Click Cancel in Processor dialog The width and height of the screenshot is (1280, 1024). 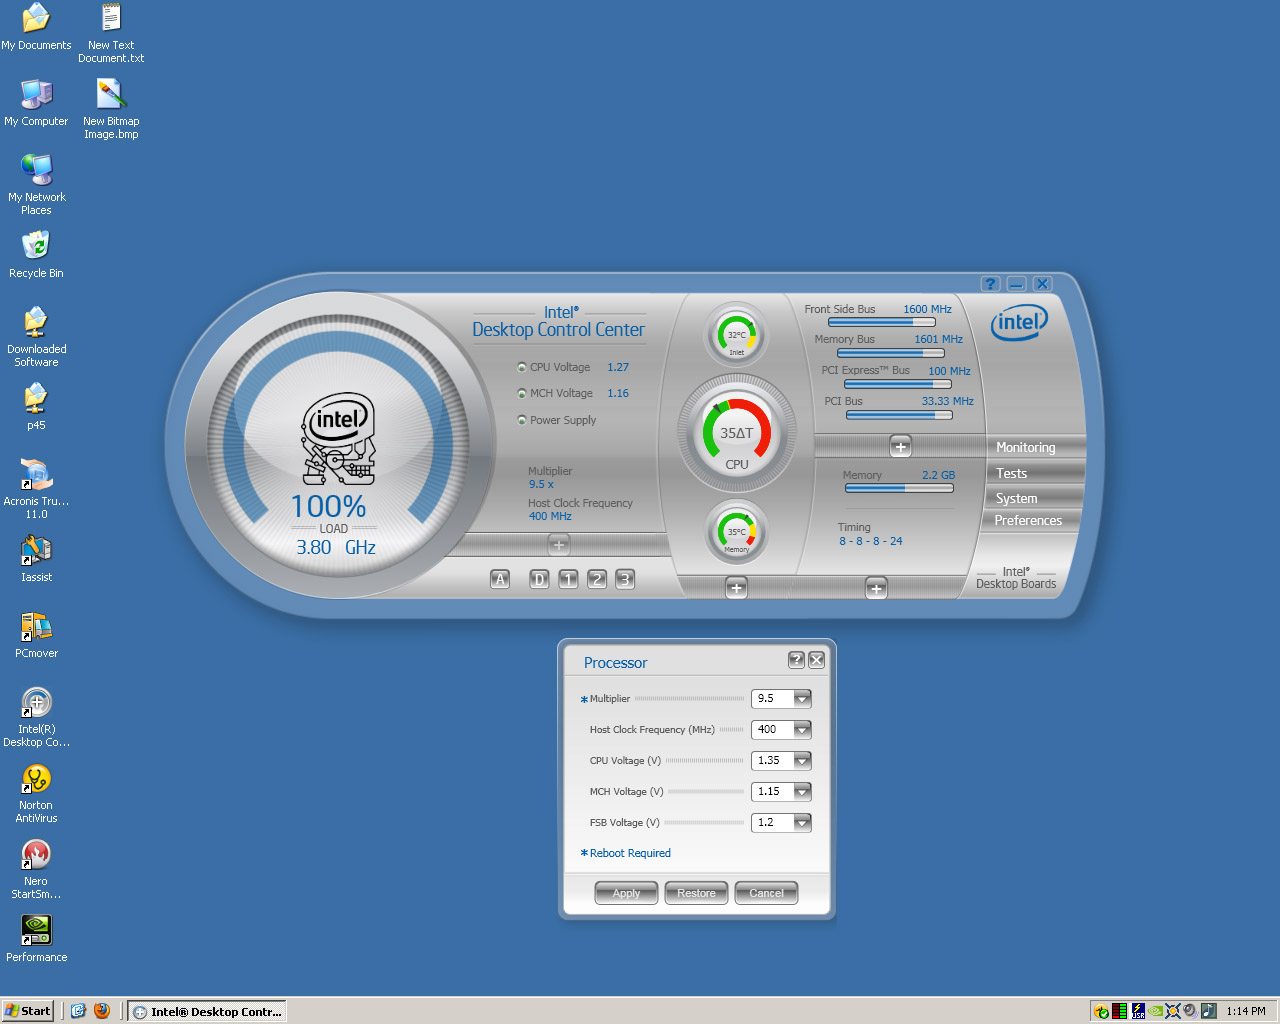(766, 893)
